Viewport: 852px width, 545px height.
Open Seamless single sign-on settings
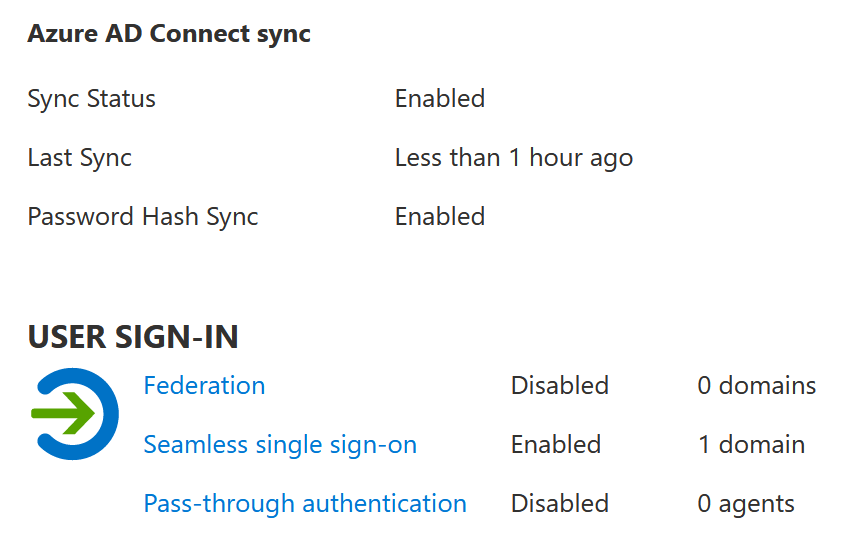(280, 445)
